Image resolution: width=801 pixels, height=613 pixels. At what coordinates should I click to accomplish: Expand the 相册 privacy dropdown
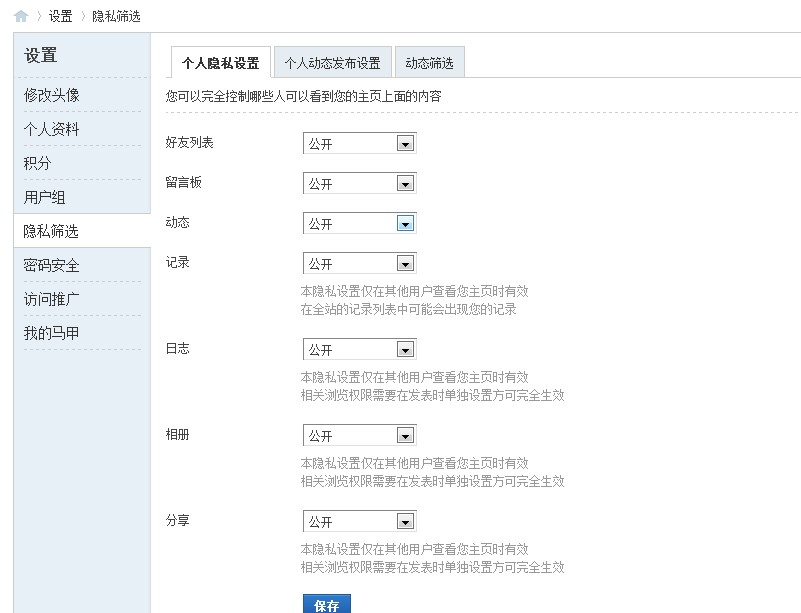click(x=359, y=436)
